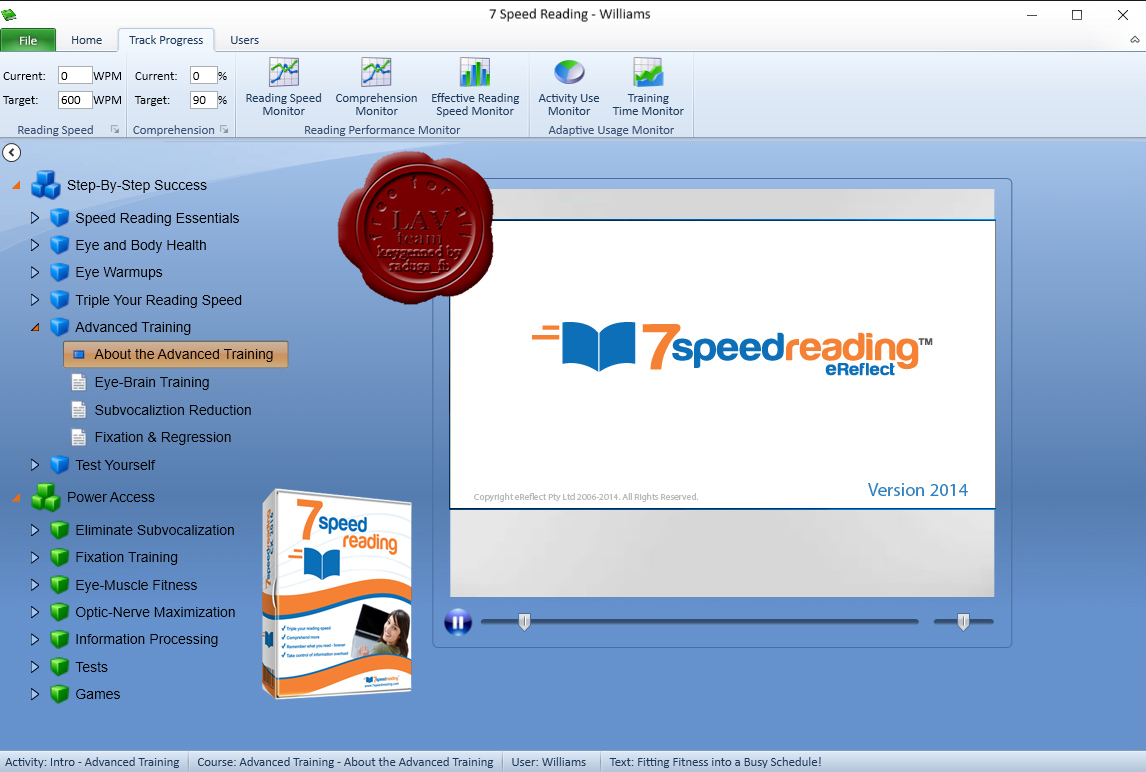Open the Training Time Monitor

point(648,86)
